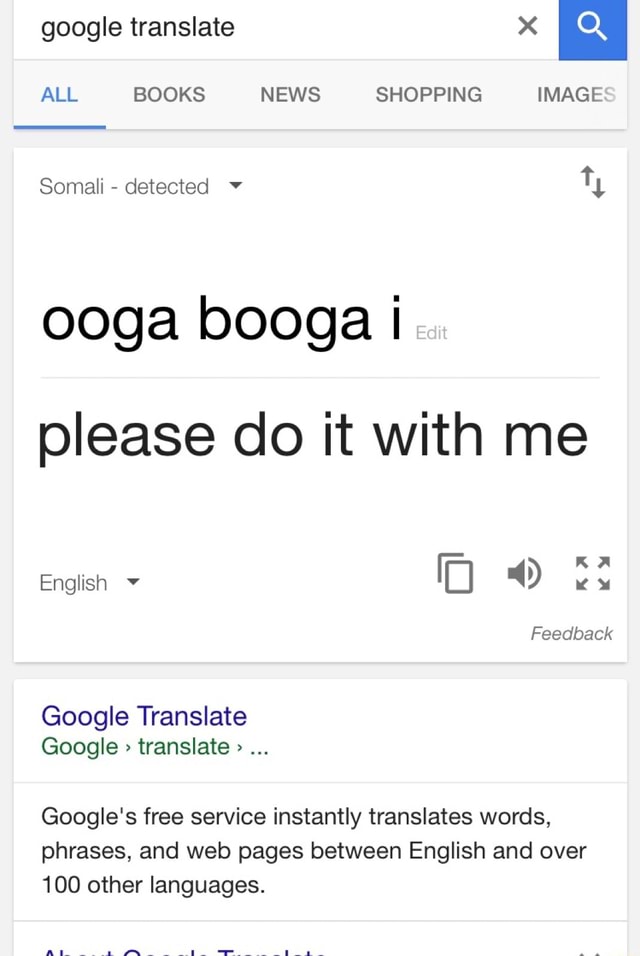Swap the source and target languages

coord(592,184)
